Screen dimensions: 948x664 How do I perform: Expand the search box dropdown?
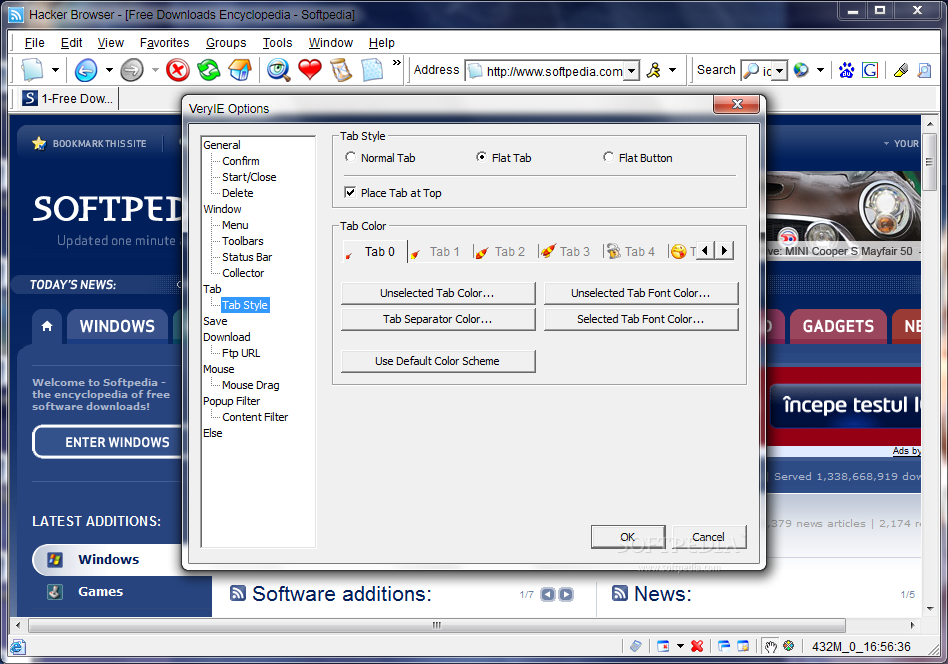[780, 71]
